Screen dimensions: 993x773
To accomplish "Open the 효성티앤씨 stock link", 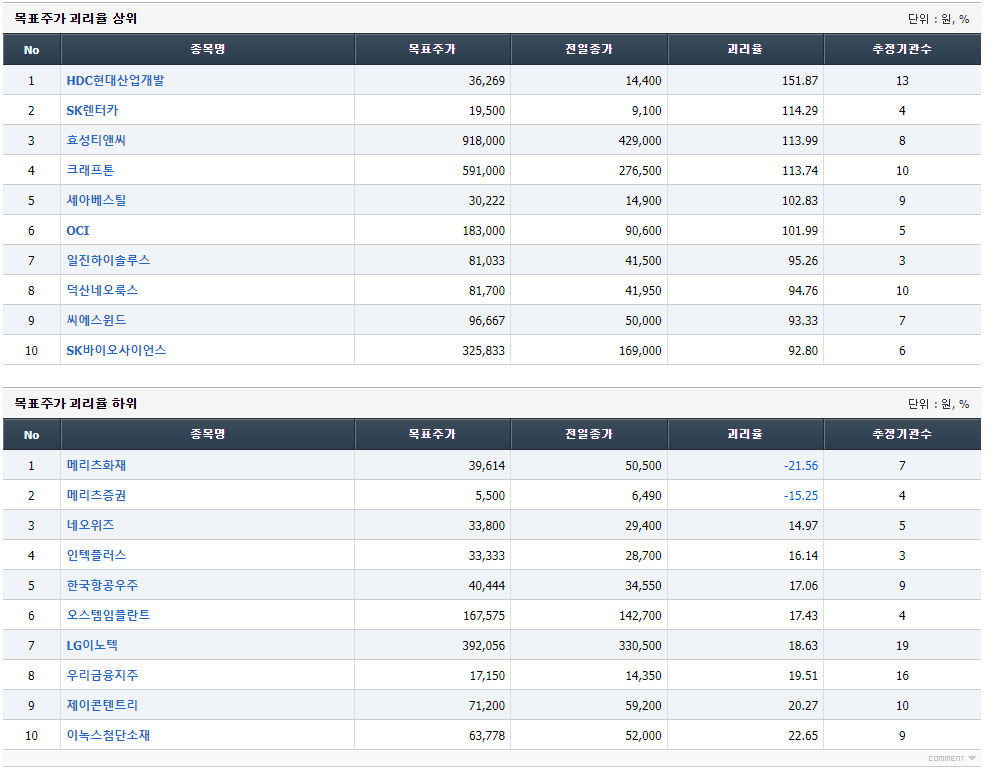I will (96, 140).
